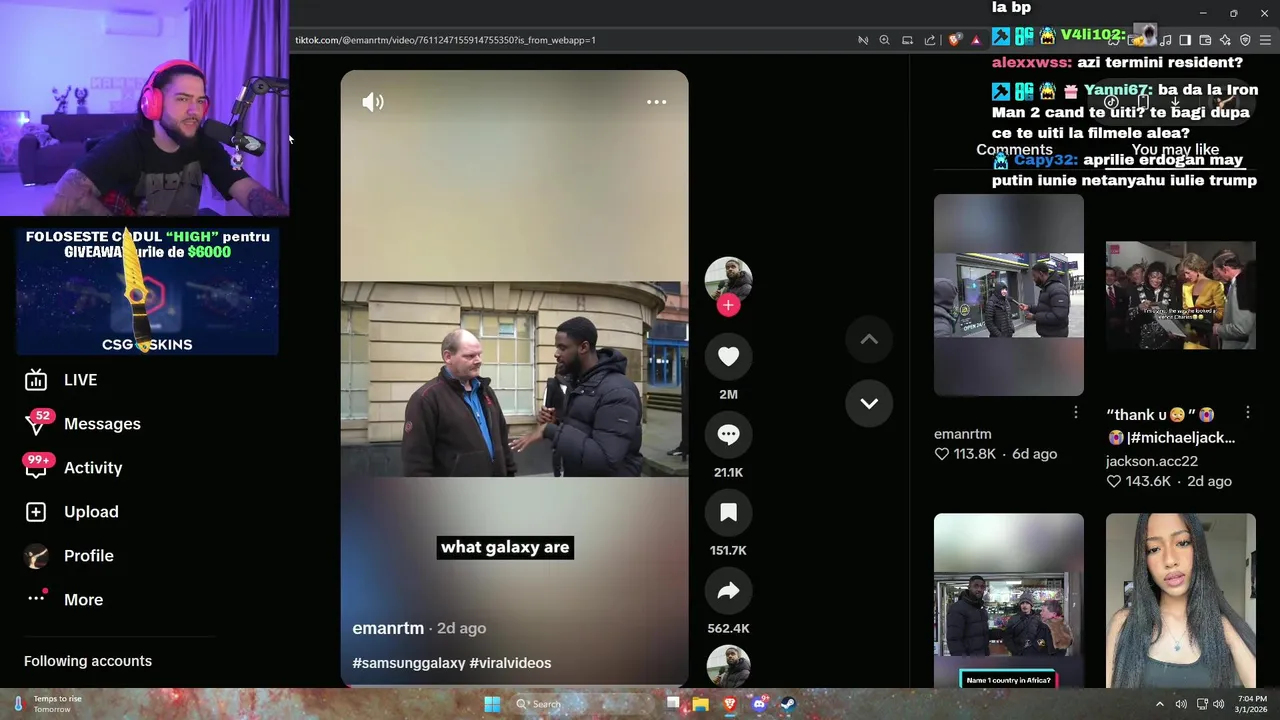Open the Windows Start menu
Image resolution: width=1280 pixels, height=720 pixels.
click(x=492, y=704)
